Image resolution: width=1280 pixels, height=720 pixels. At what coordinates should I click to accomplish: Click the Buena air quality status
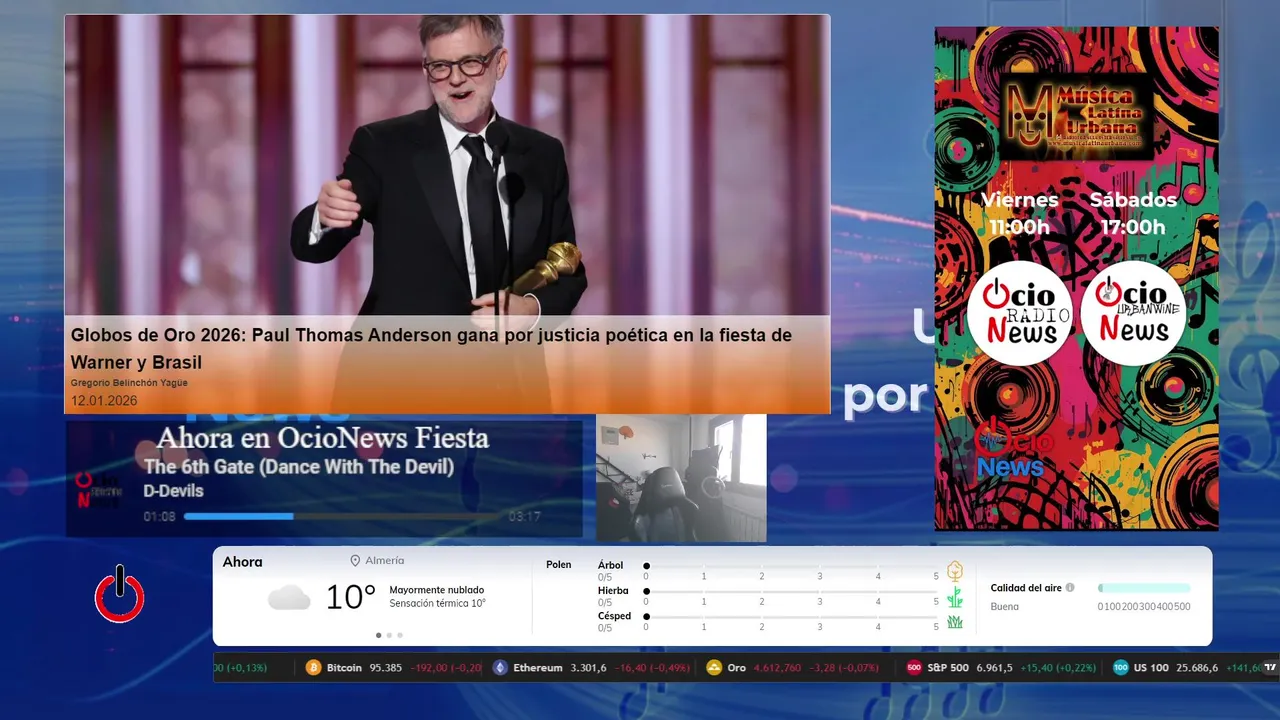point(1004,606)
